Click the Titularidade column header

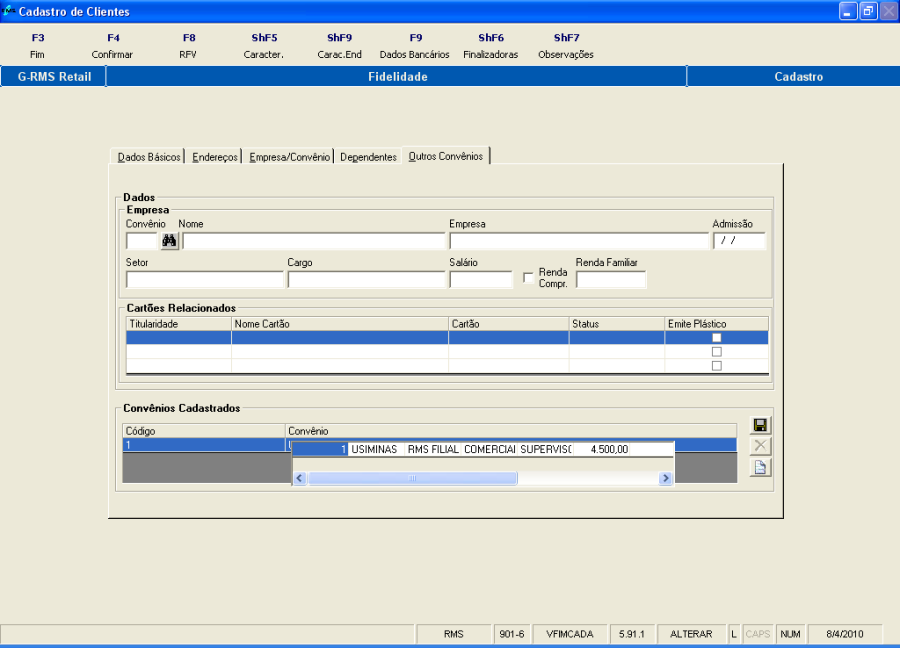click(179, 324)
